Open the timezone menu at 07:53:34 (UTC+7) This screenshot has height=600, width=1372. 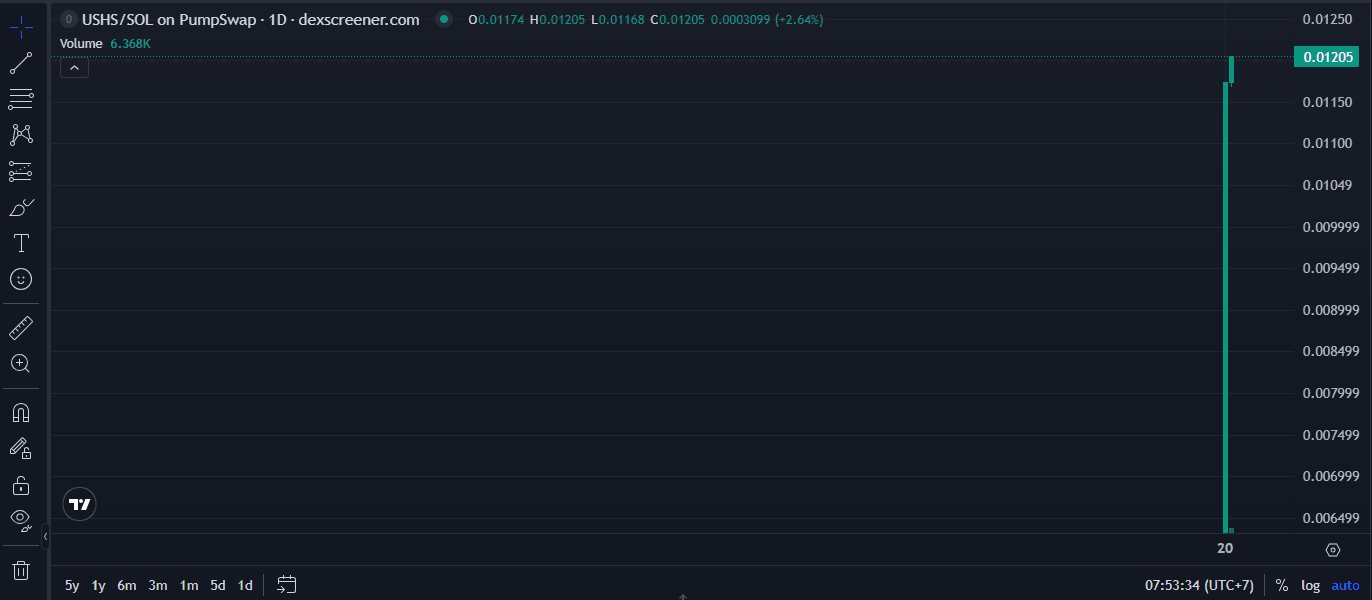pyautogui.click(x=1199, y=585)
